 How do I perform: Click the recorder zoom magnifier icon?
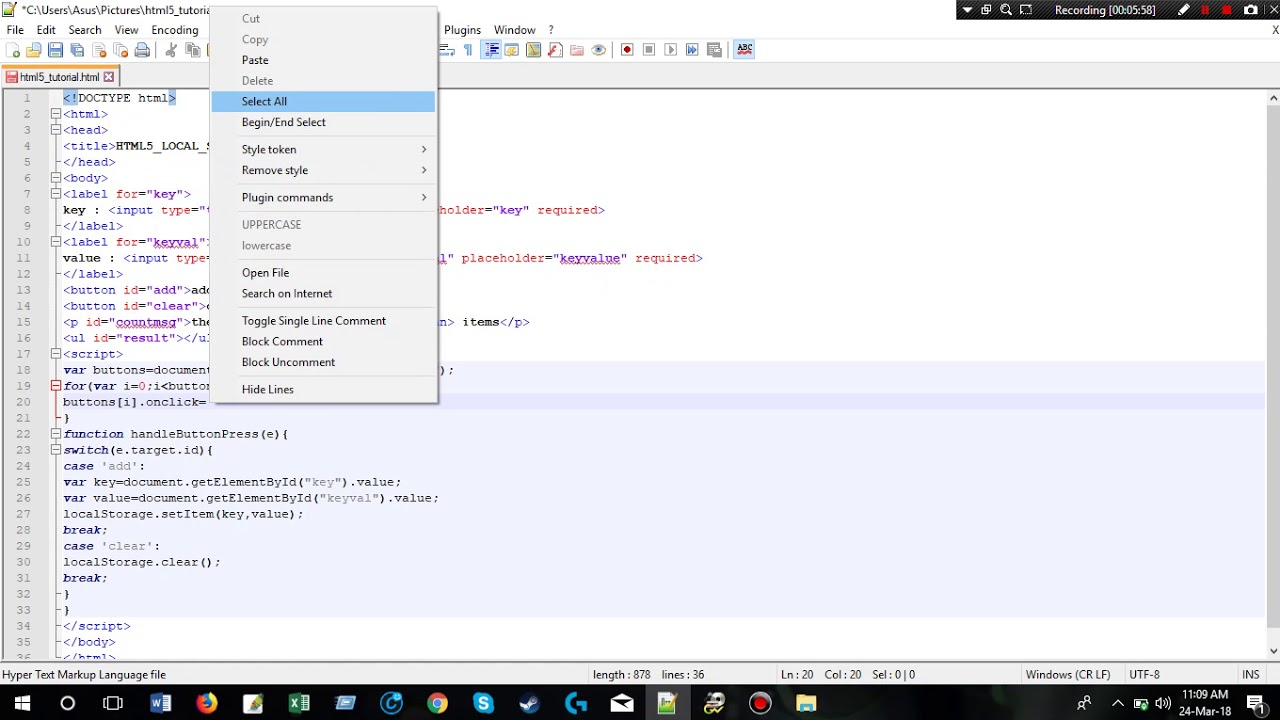pyautogui.click(x=1006, y=10)
